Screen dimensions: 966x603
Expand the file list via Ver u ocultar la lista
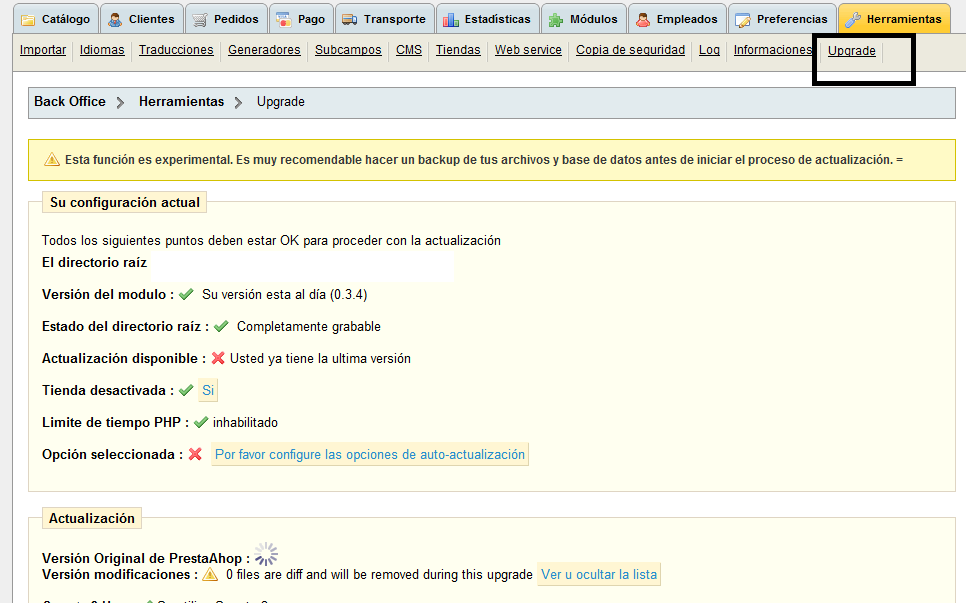[x=598, y=574]
